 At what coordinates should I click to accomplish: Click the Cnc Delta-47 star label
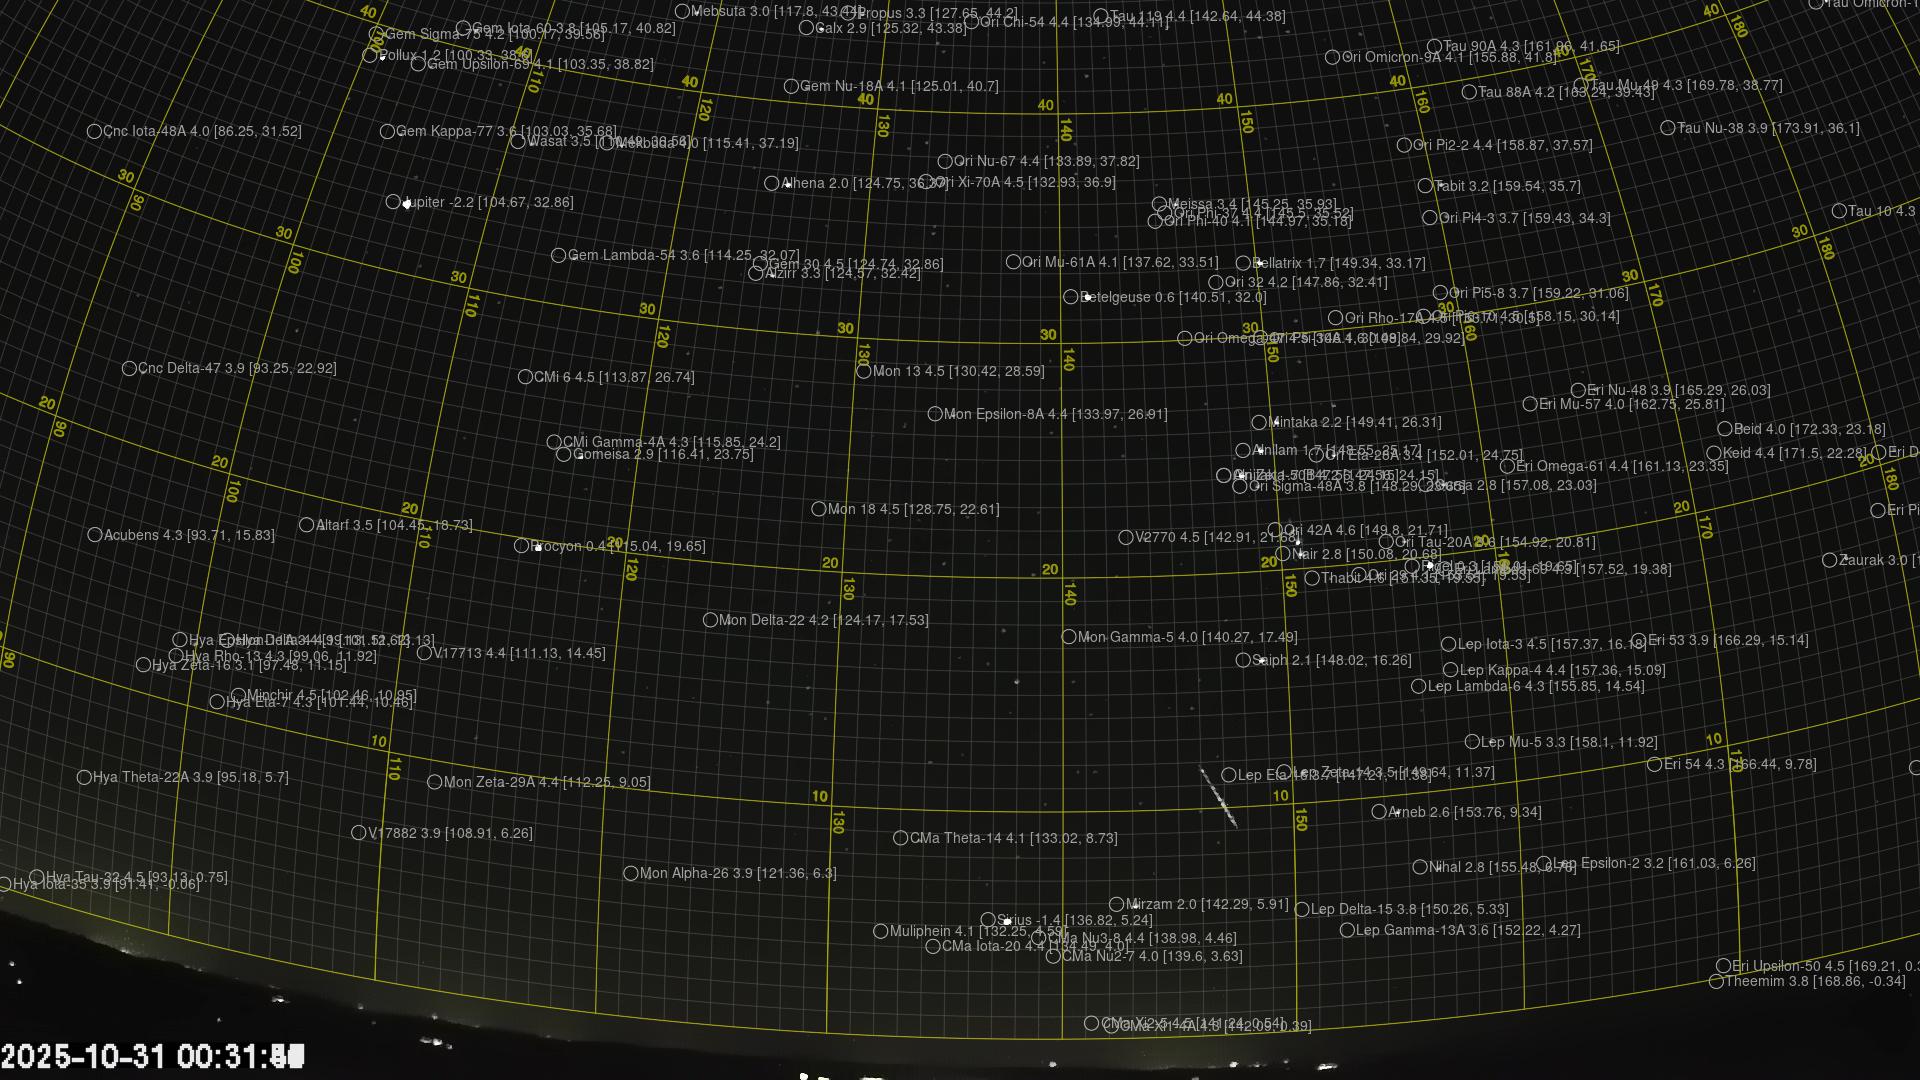(x=237, y=368)
